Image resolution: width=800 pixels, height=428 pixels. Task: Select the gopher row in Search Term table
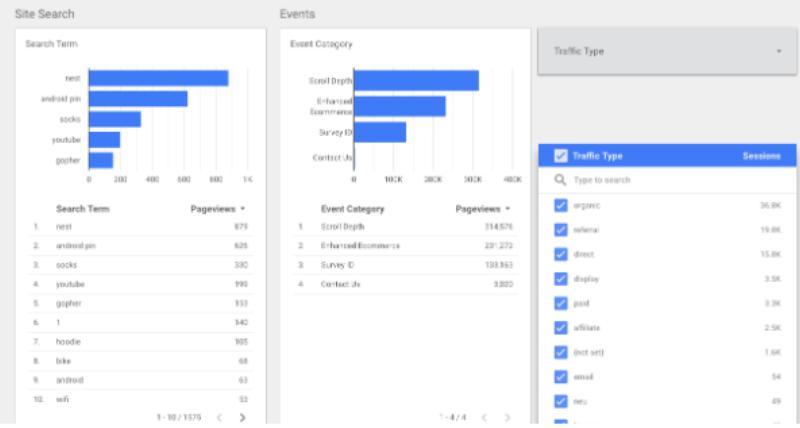click(x=140, y=304)
